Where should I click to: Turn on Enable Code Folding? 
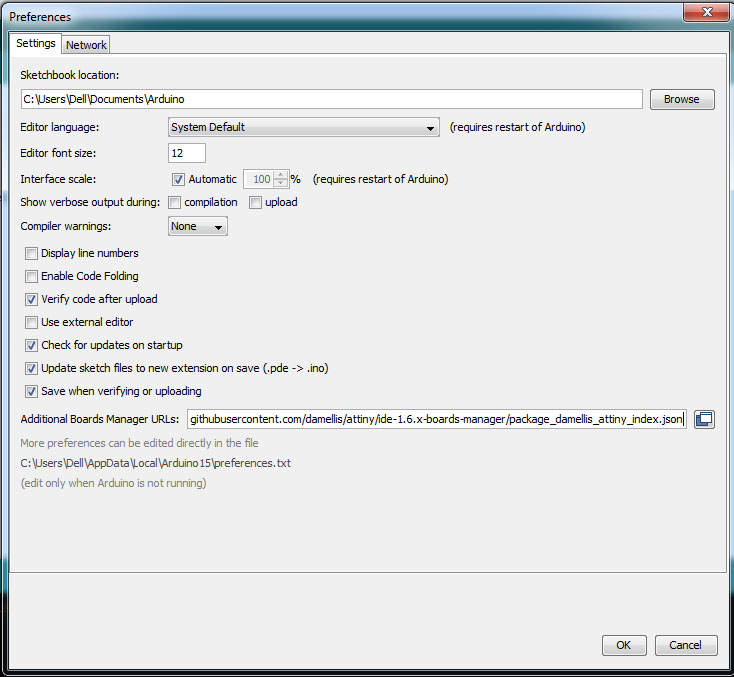[x=31, y=276]
